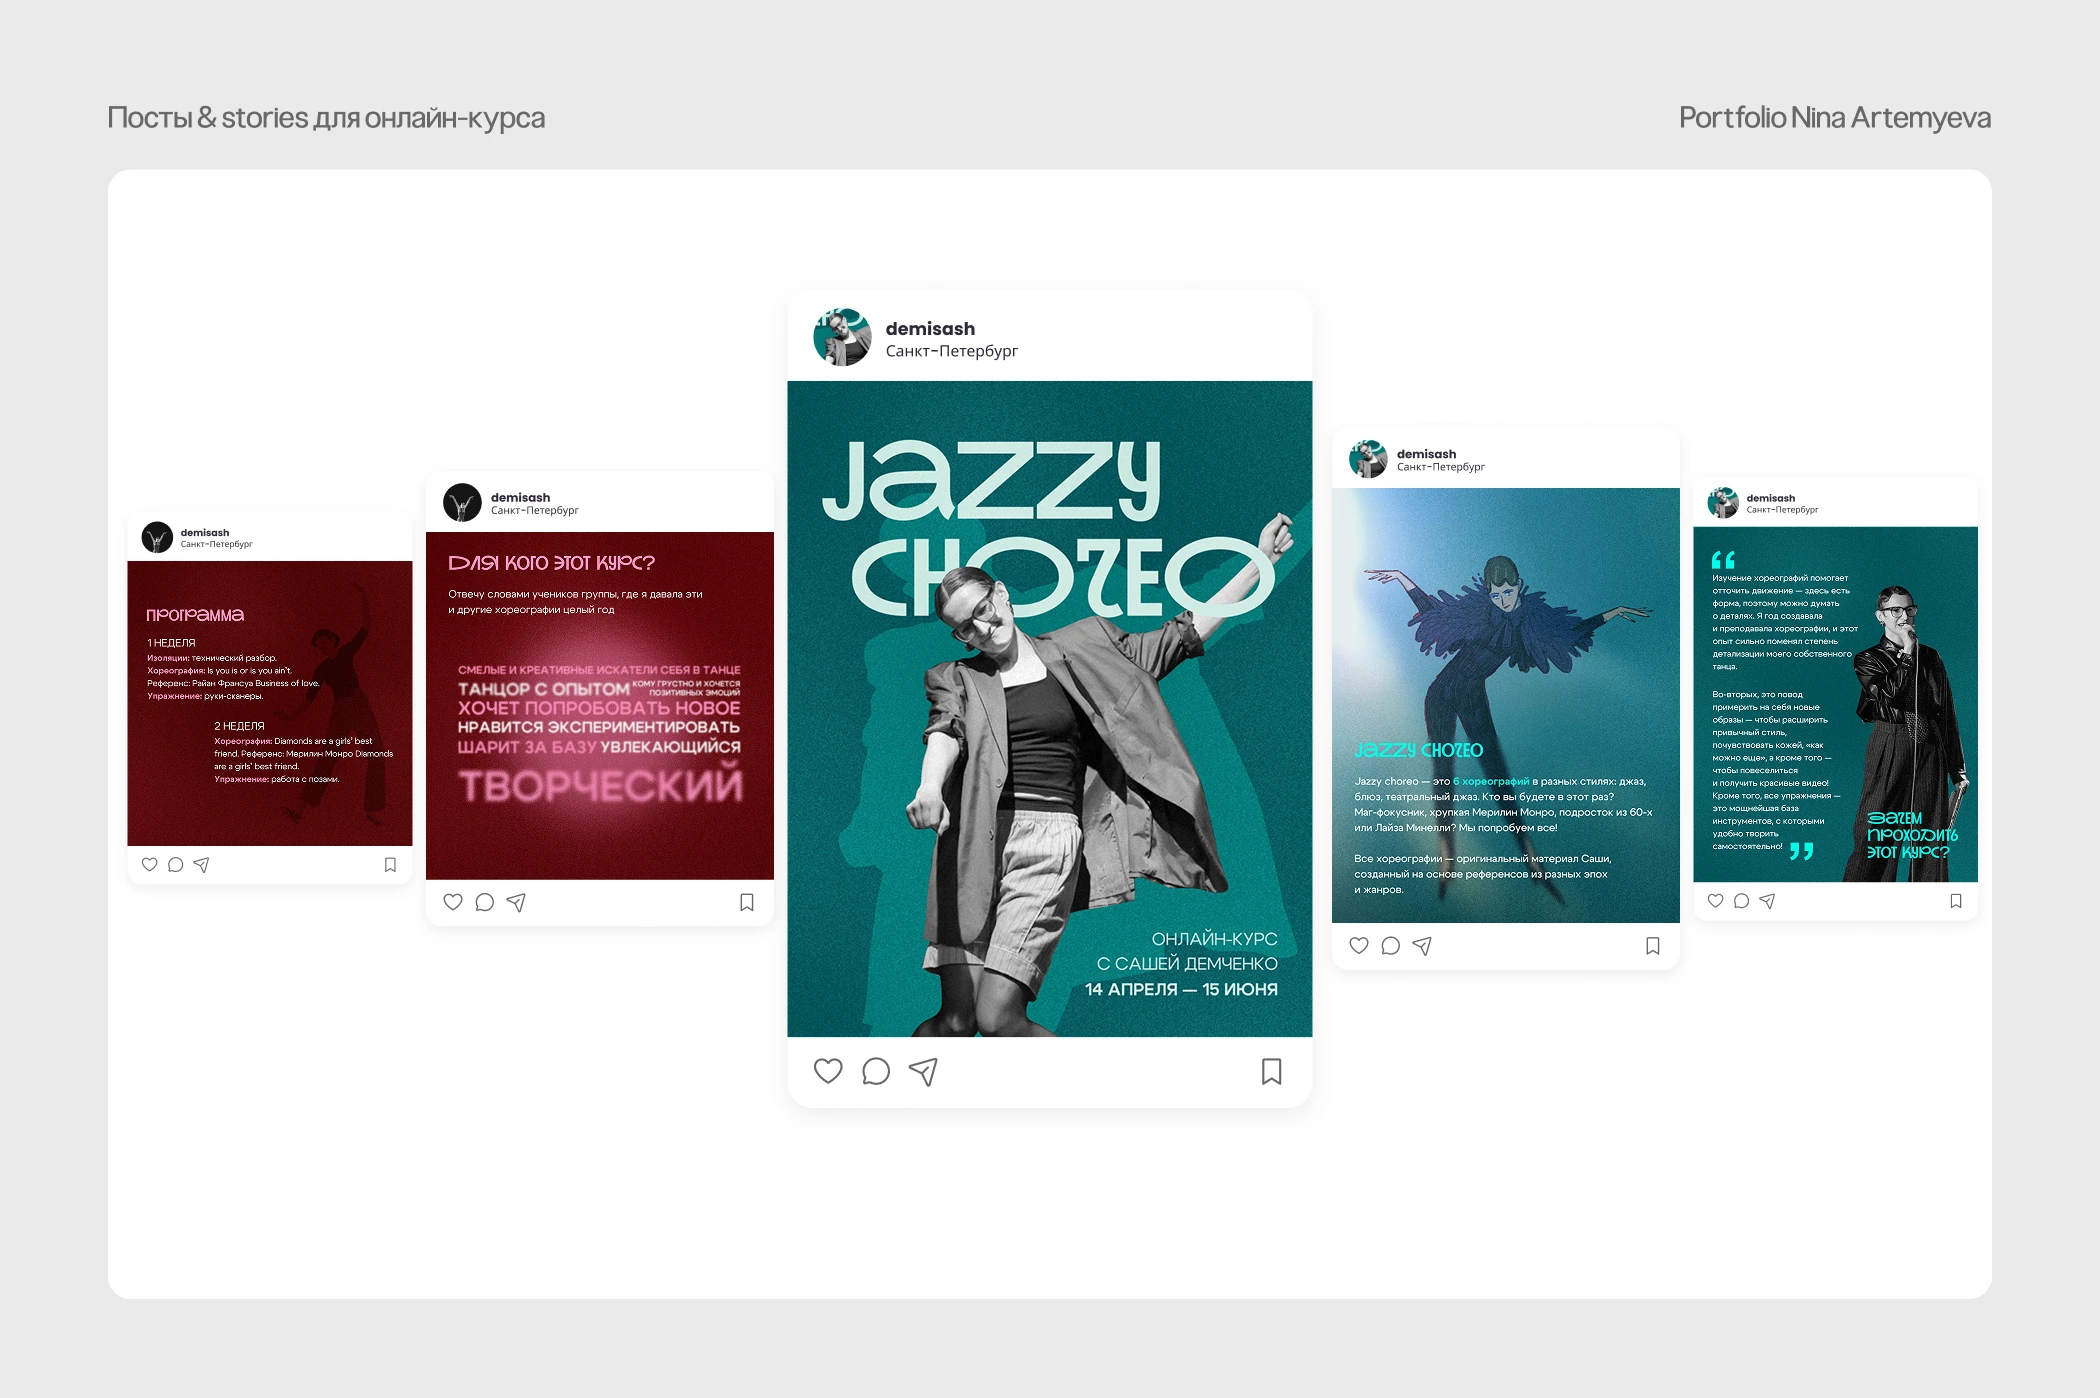Bookmark the 'Для кого этот курс' post
This screenshot has width=2100, height=1398.
click(746, 902)
